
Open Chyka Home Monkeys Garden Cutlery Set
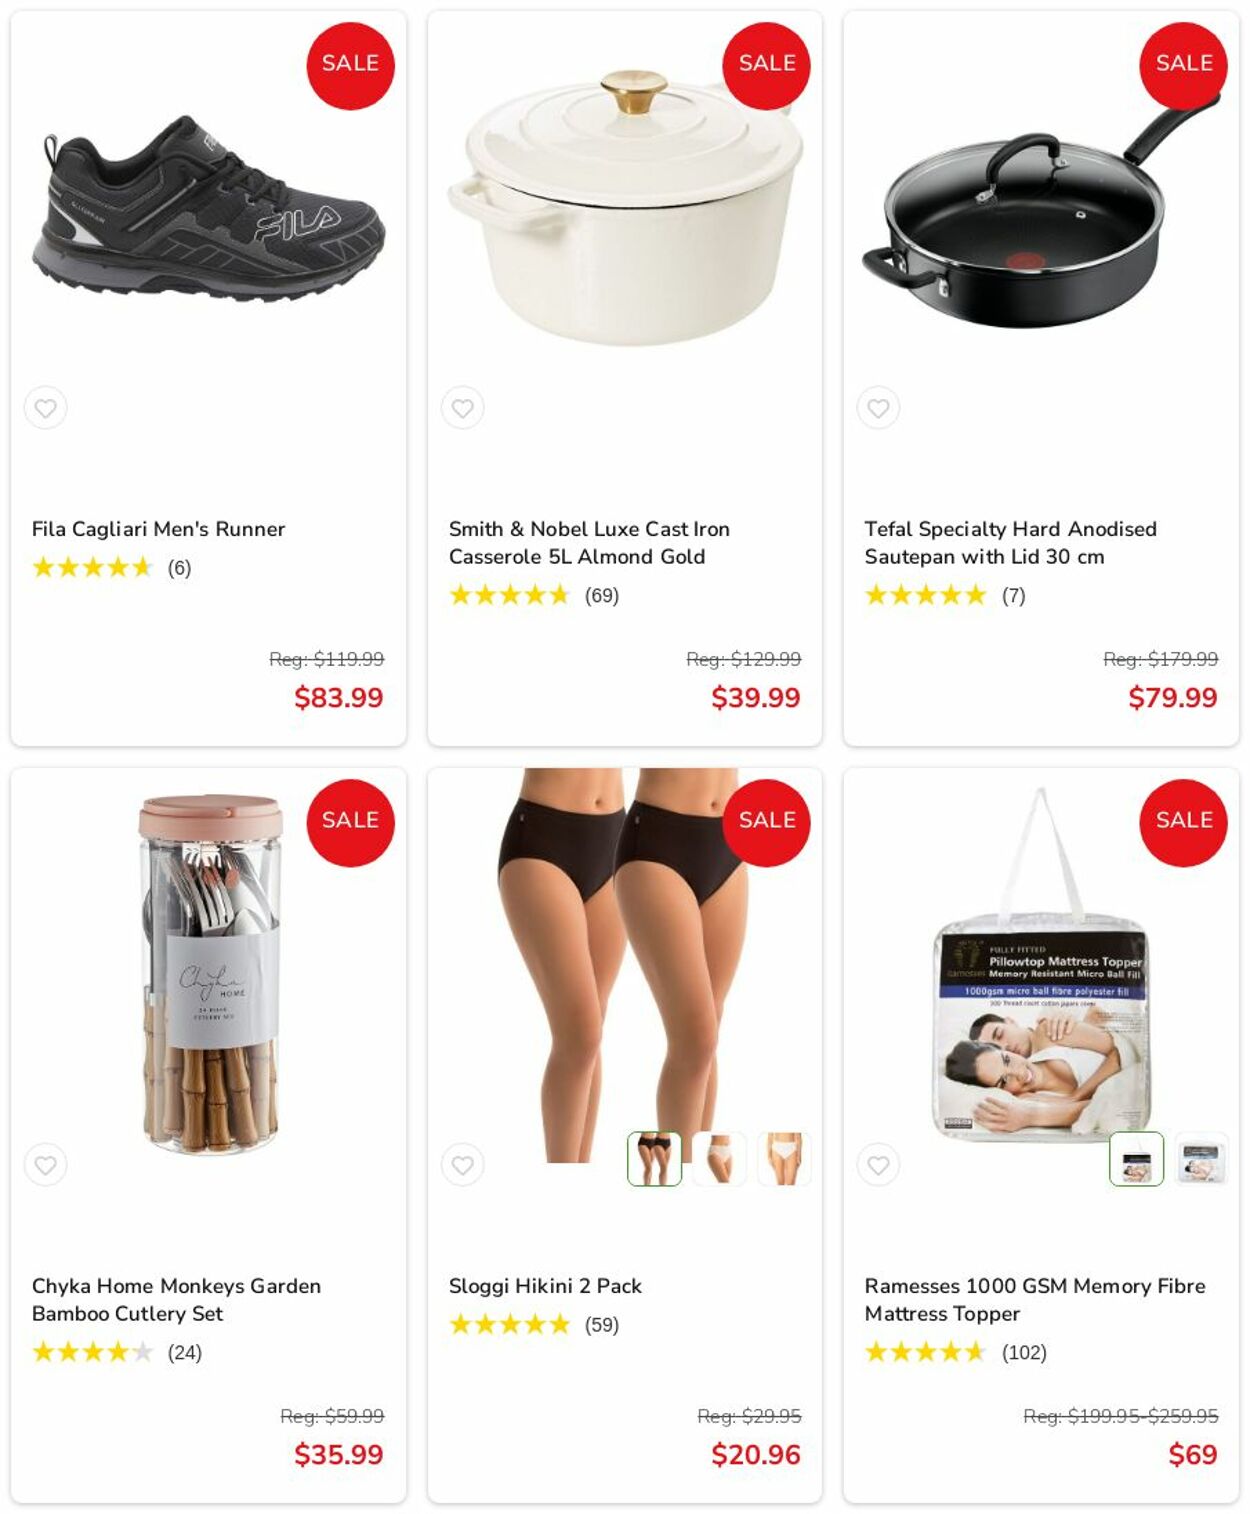(x=176, y=1300)
